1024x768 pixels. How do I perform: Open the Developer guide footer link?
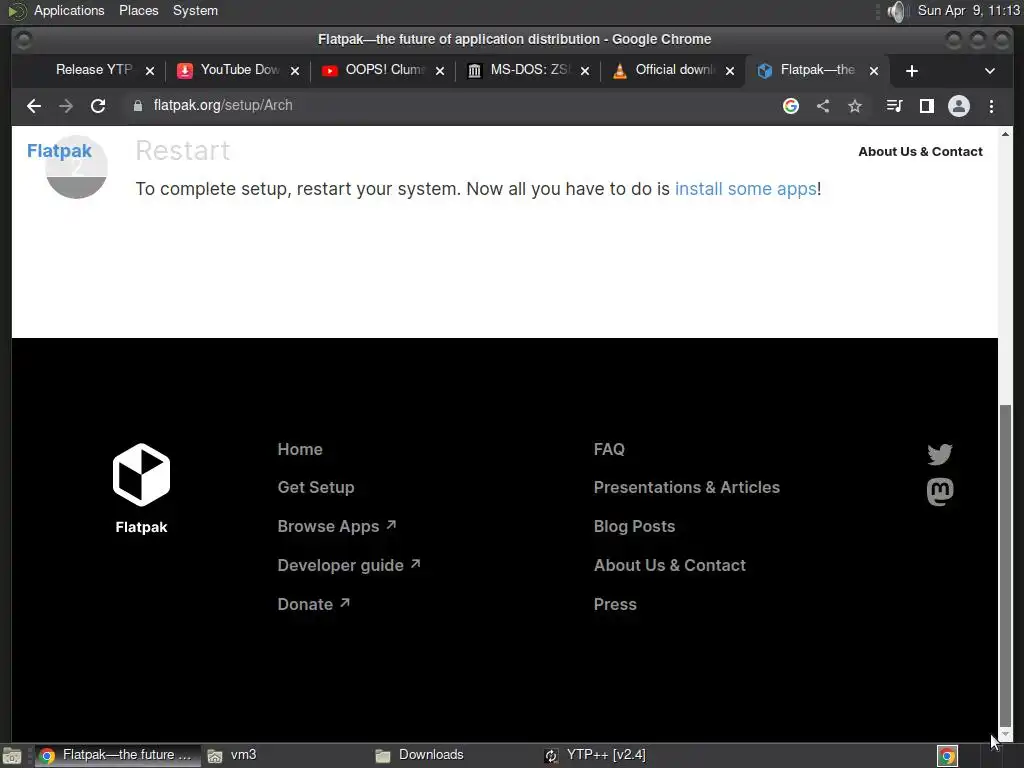(349, 565)
